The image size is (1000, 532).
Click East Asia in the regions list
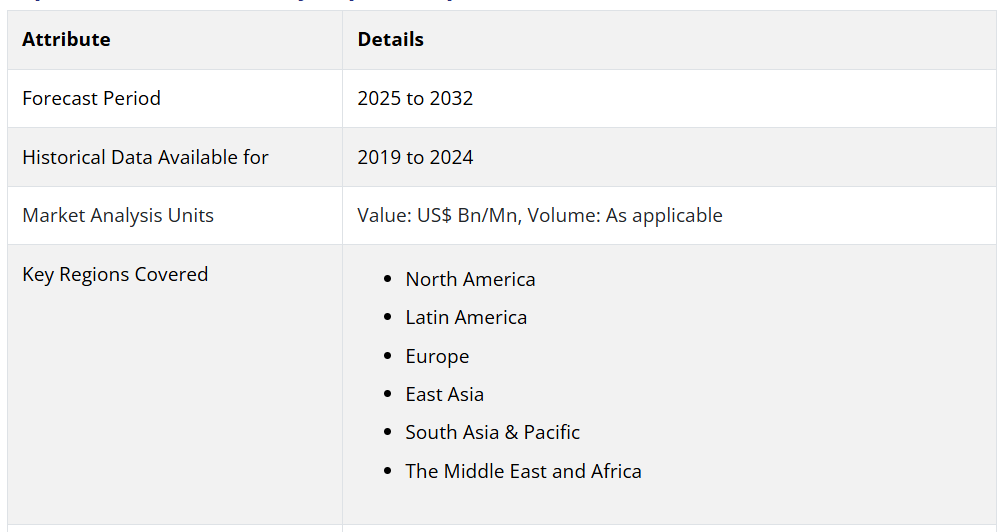coord(444,394)
